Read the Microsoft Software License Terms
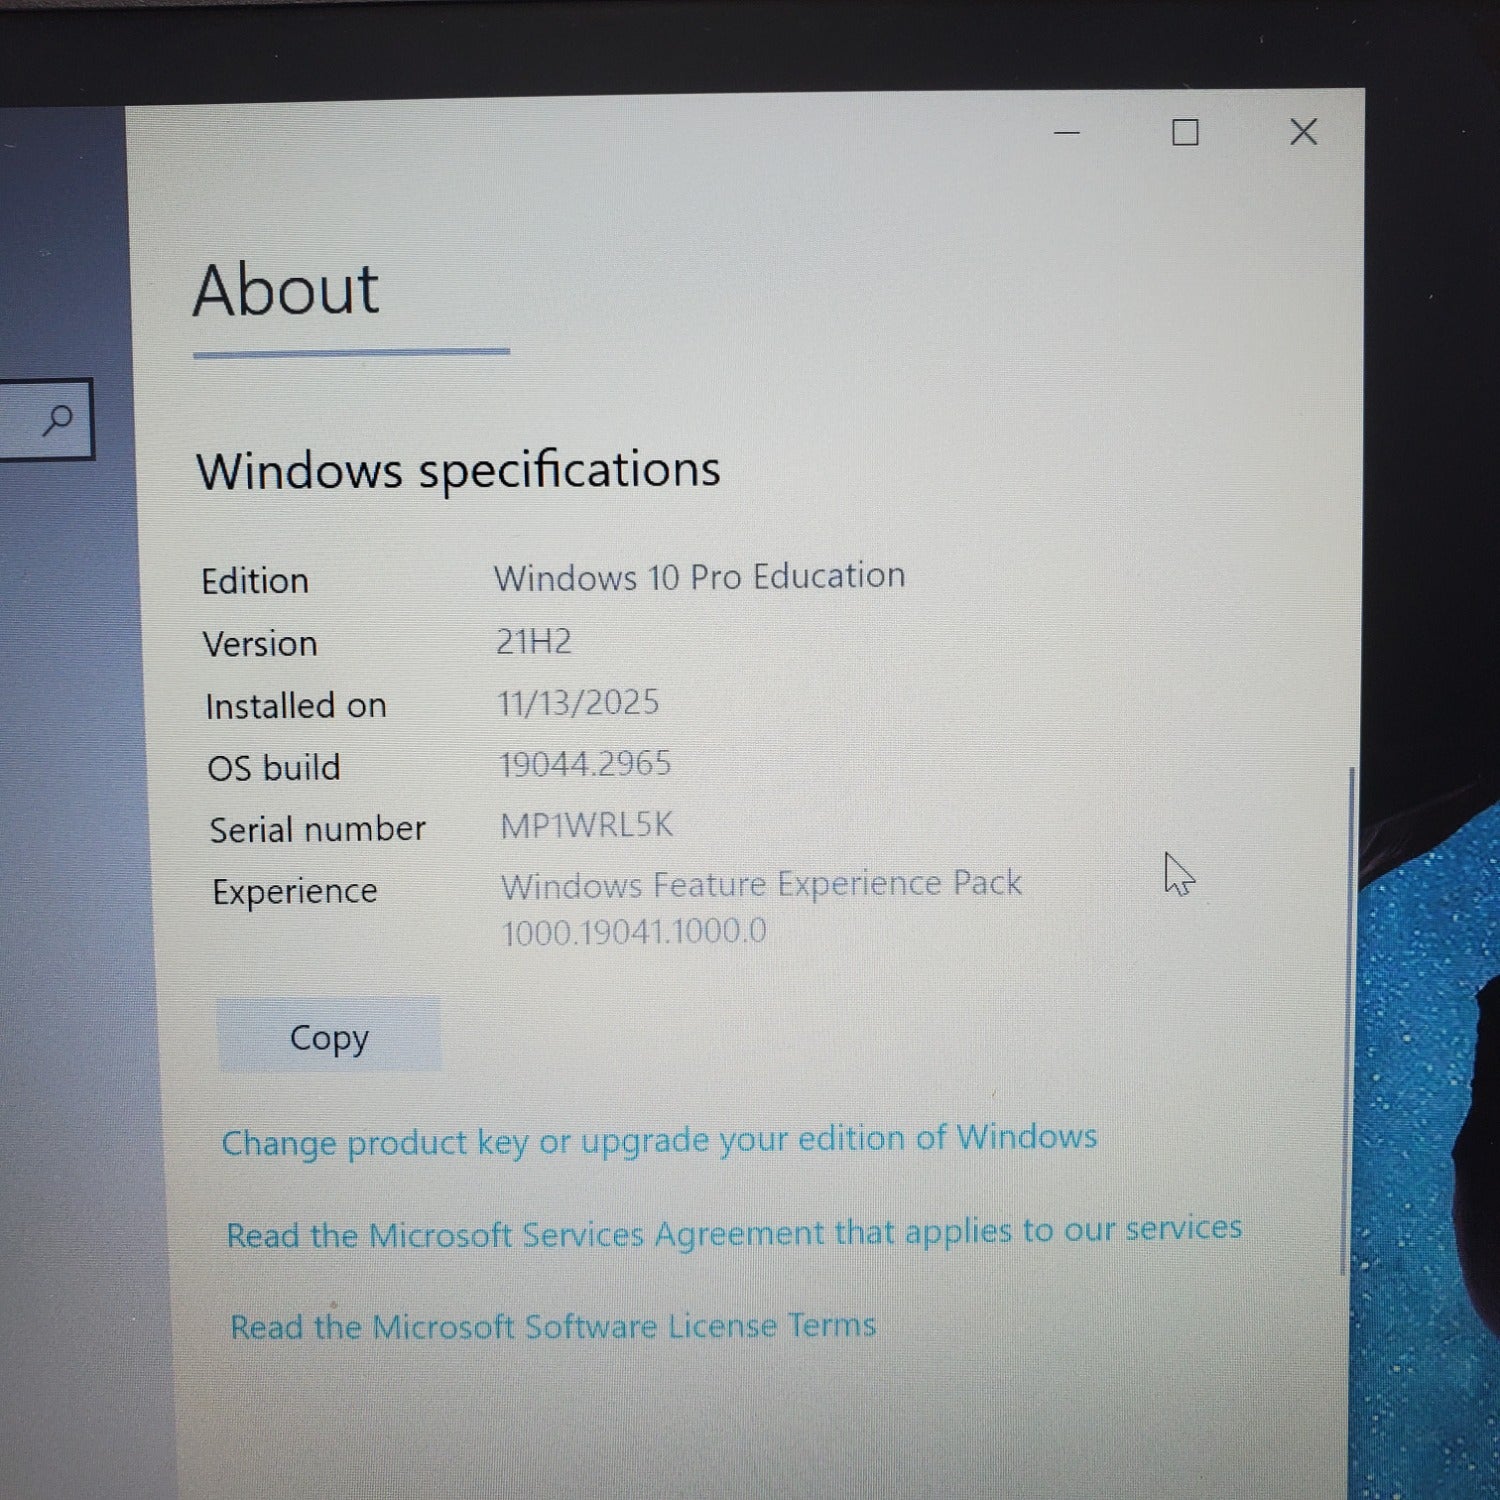The width and height of the screenshot is (1500, 1500). pyautogui.click(x=553, y=1326)
